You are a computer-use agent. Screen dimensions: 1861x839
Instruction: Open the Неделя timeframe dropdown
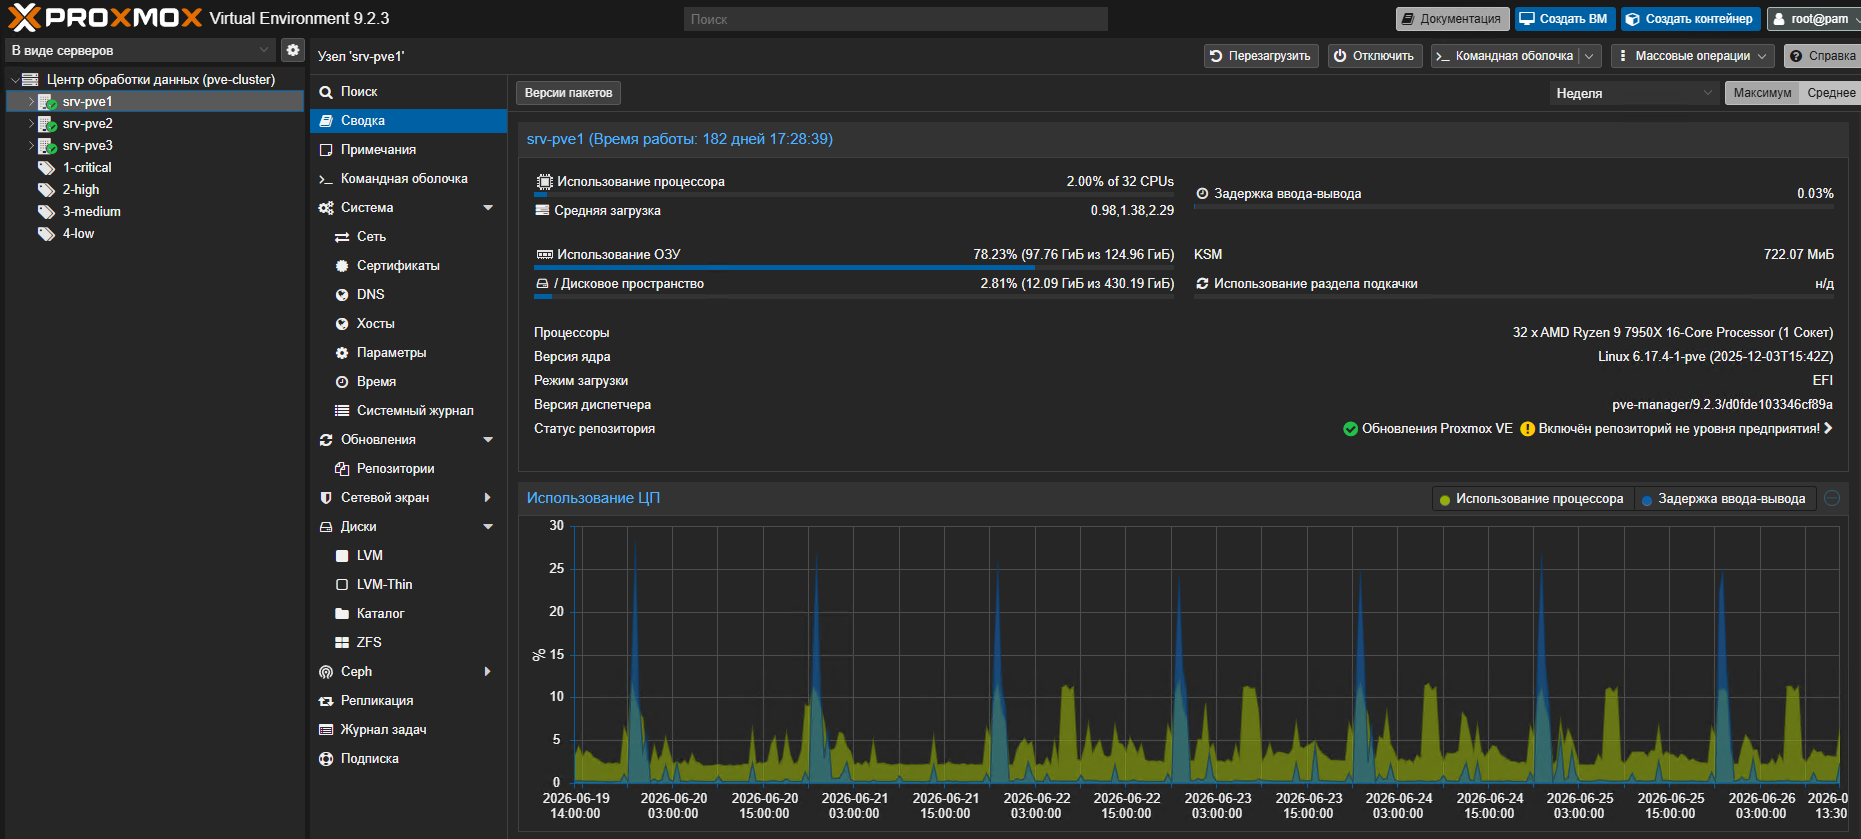click(x=1633, y=93)
